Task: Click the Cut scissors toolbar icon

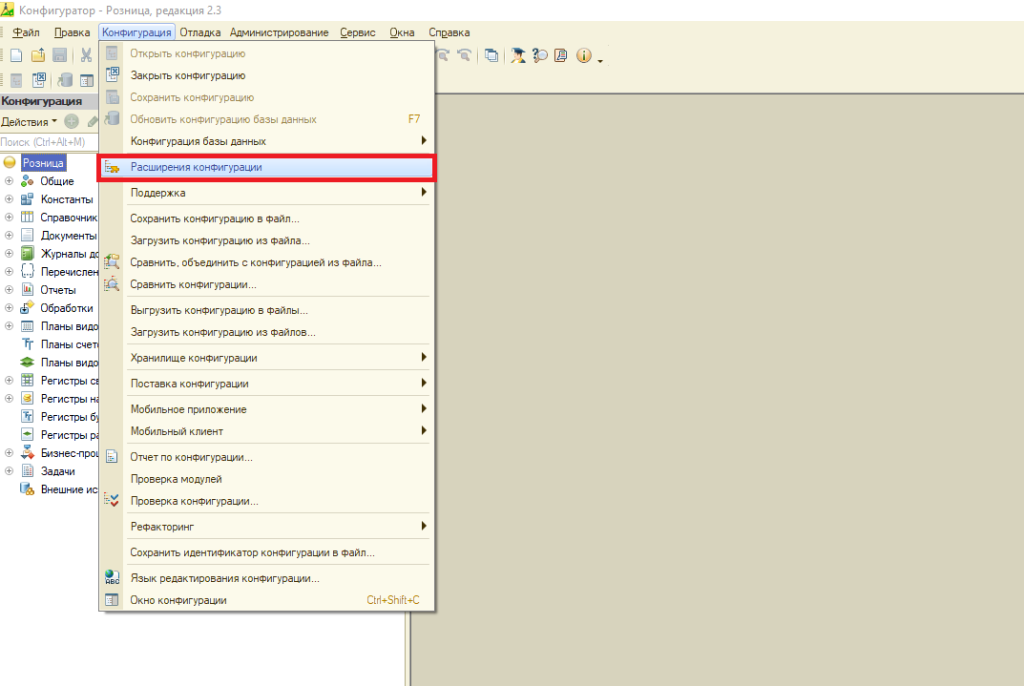Action: click(x=86, y=56)
